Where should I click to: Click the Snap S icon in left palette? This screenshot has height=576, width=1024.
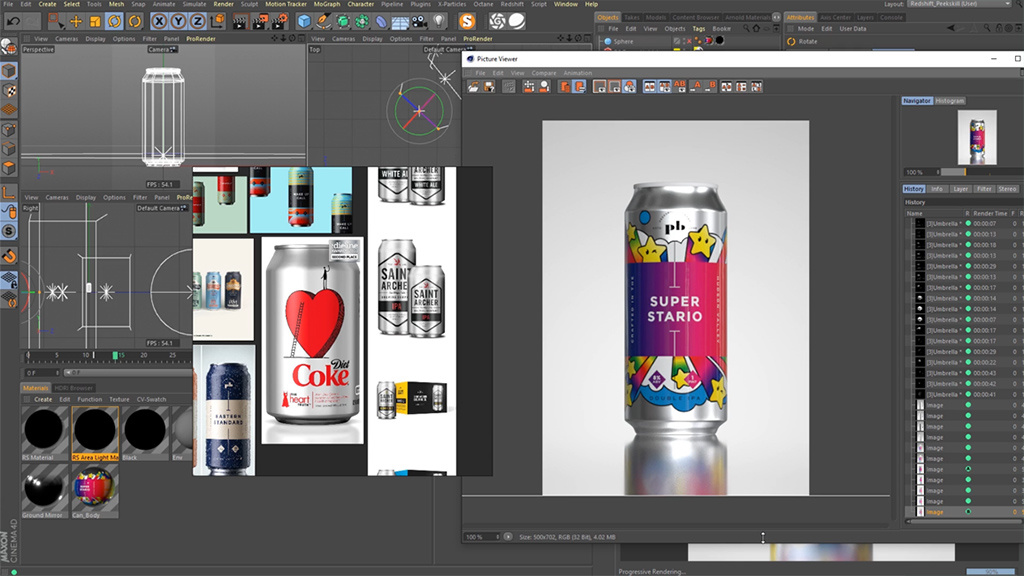(x=8, y=231)
